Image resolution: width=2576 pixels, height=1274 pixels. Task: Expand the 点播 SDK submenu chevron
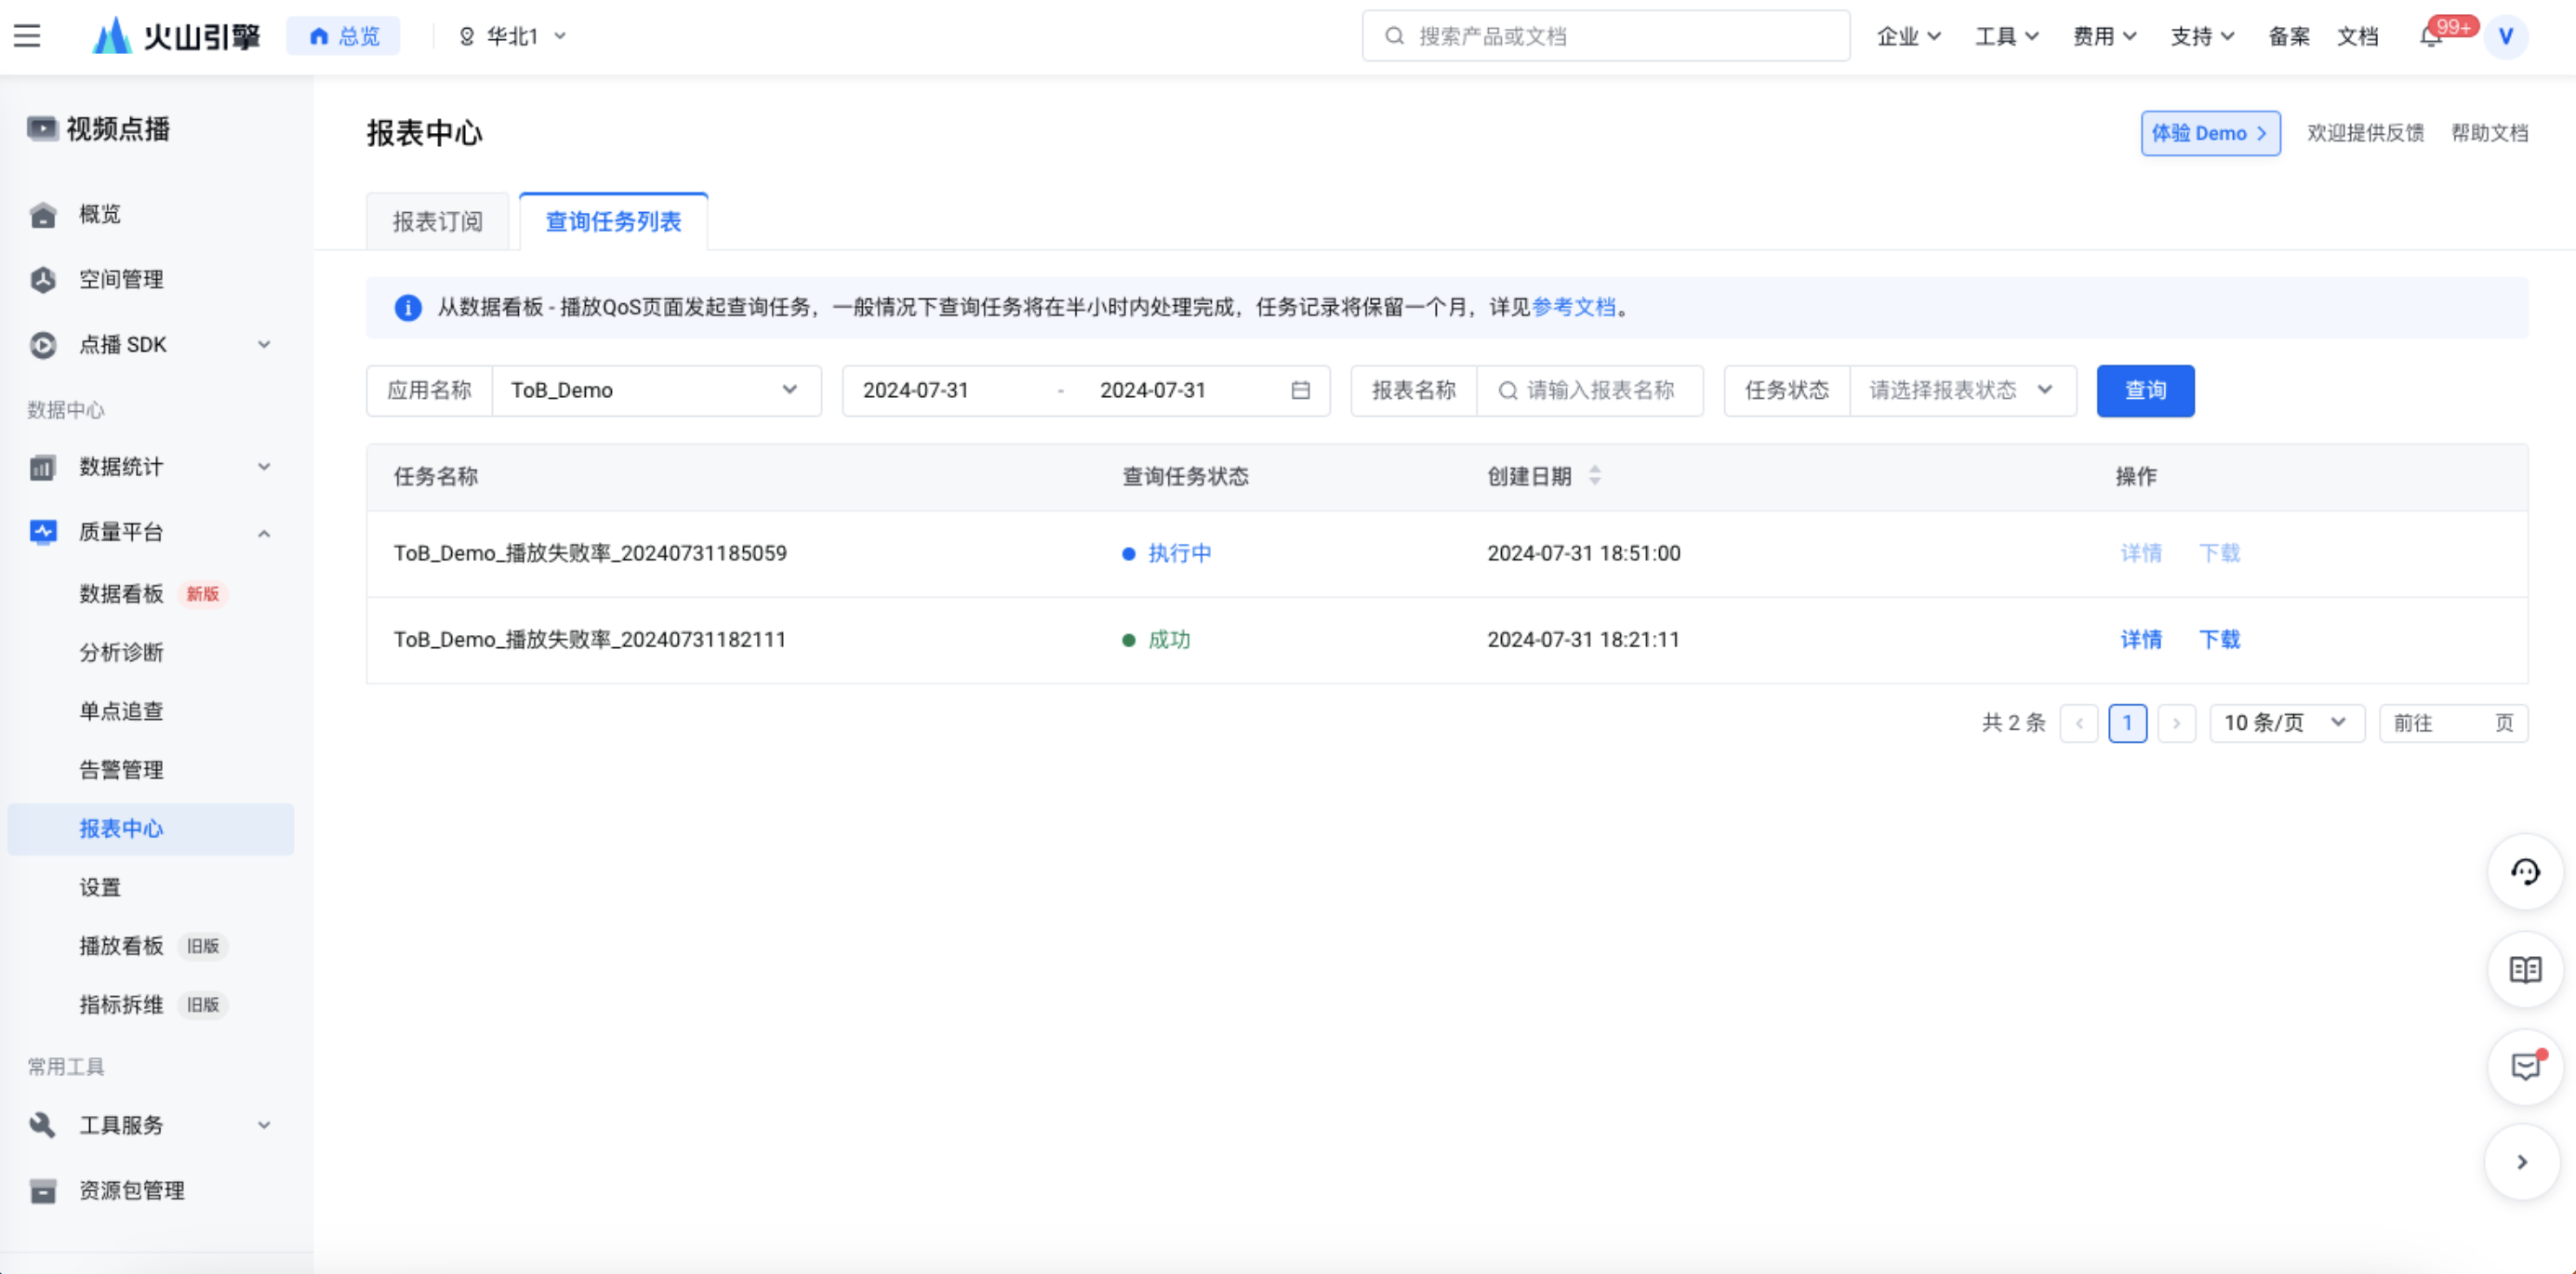[264, 344]
